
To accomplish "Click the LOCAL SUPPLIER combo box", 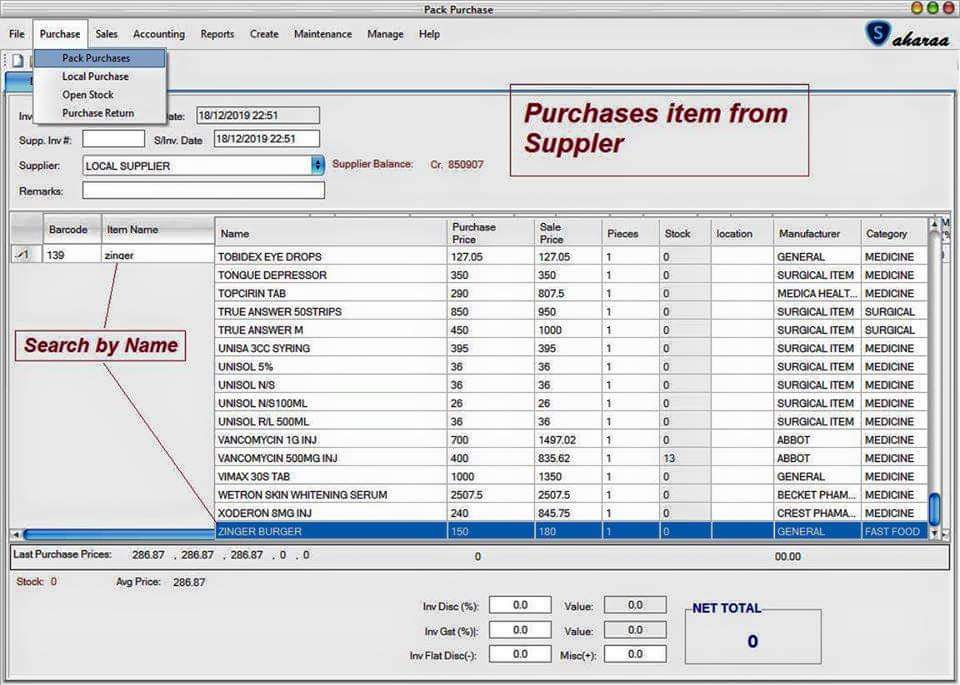I will pos(203,165).
